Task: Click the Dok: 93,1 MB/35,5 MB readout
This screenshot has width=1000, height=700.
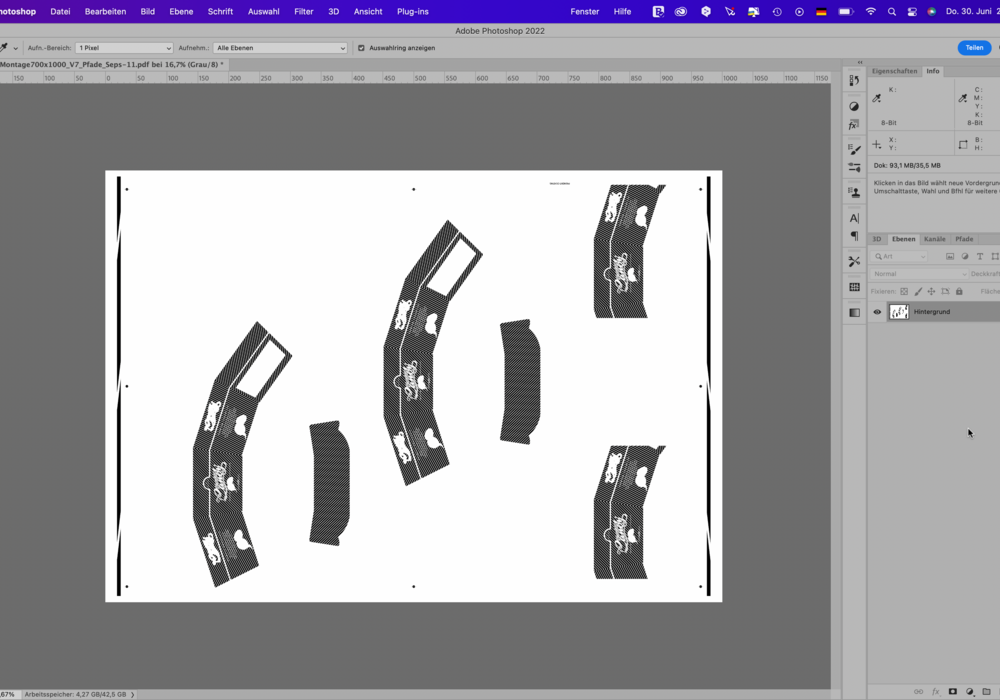Action: (x=907, y=165)
